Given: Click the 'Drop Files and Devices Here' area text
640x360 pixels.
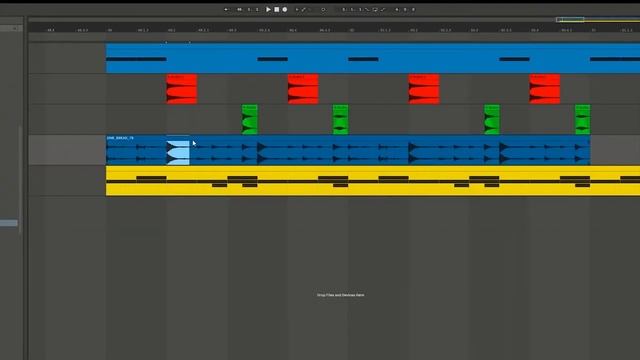Looking at the screenshot, I should point(340,295).
